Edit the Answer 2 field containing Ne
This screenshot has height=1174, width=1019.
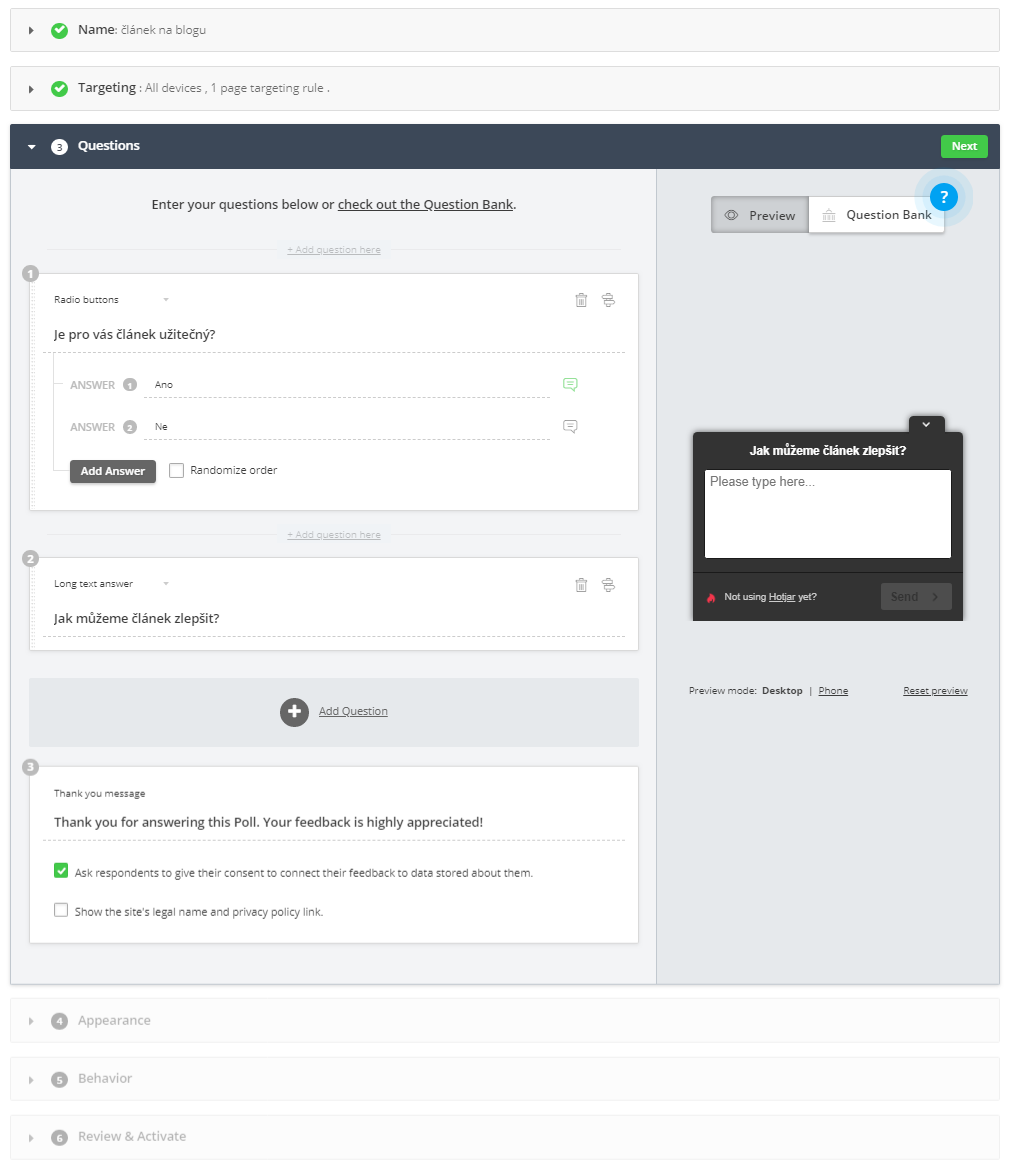coord(347,427)
